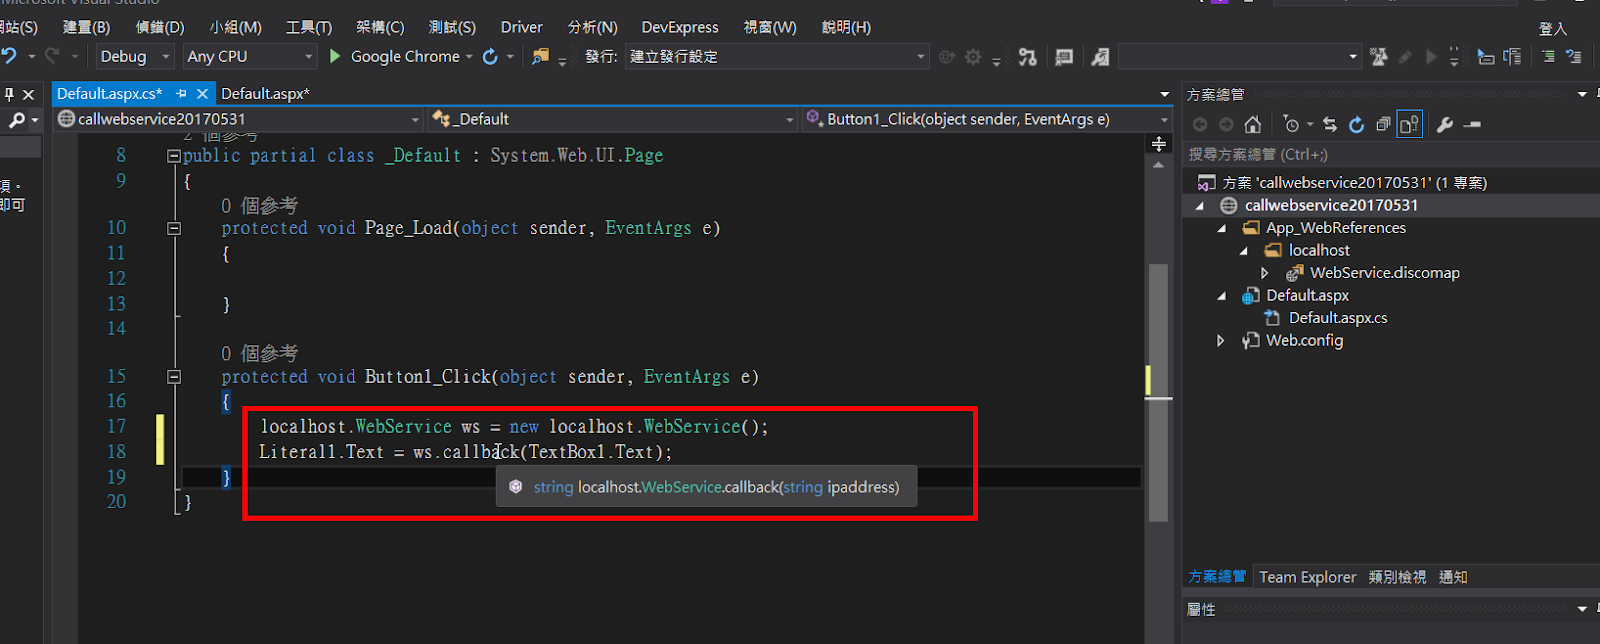Toggle Show All Files in Solution Explorer
The height and width of the screenshot is (644, 1600).
coord(1409,125)
